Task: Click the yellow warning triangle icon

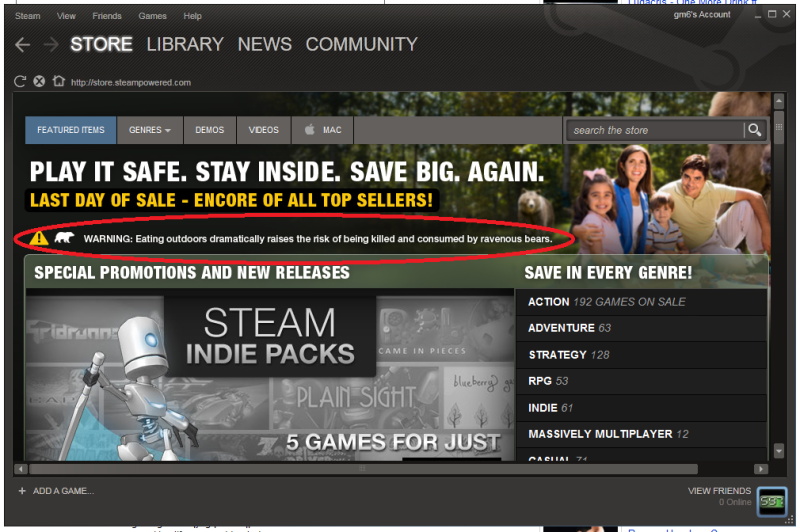Action: click(38, 238)
